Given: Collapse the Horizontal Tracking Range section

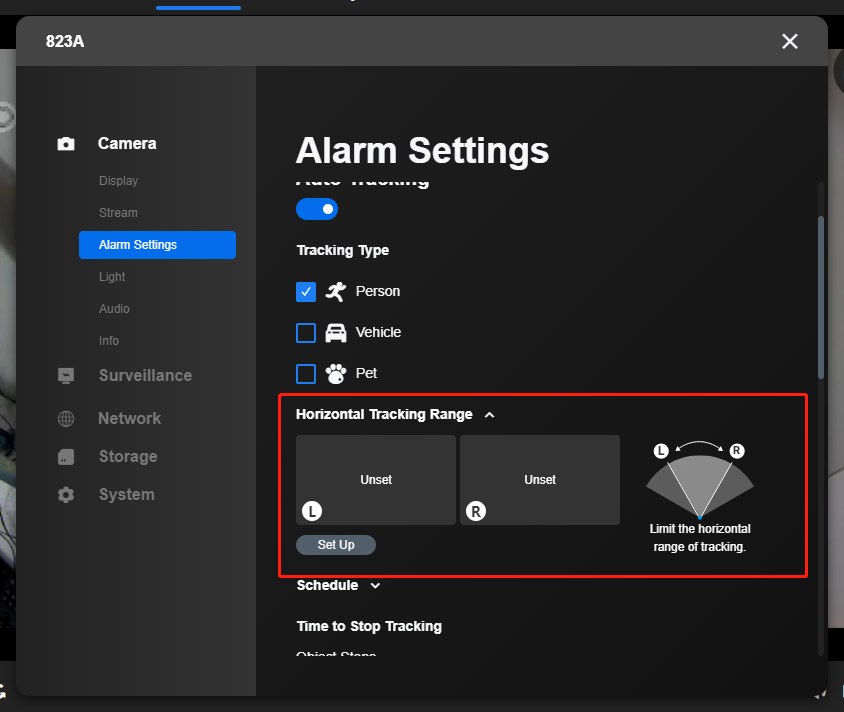Looking at the screenshot, I should point(489,415).
